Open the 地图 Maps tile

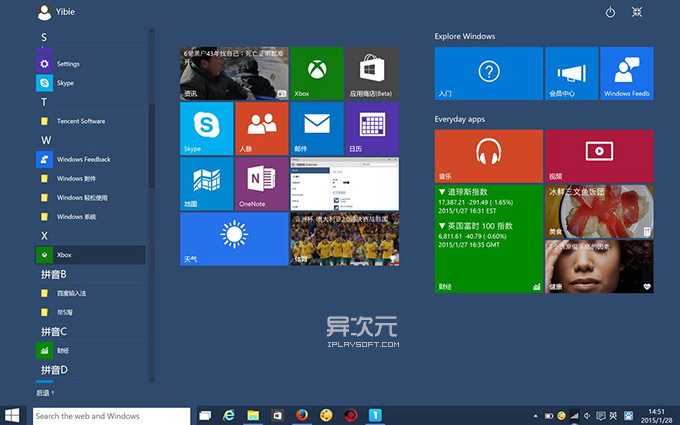click(207, 184)
